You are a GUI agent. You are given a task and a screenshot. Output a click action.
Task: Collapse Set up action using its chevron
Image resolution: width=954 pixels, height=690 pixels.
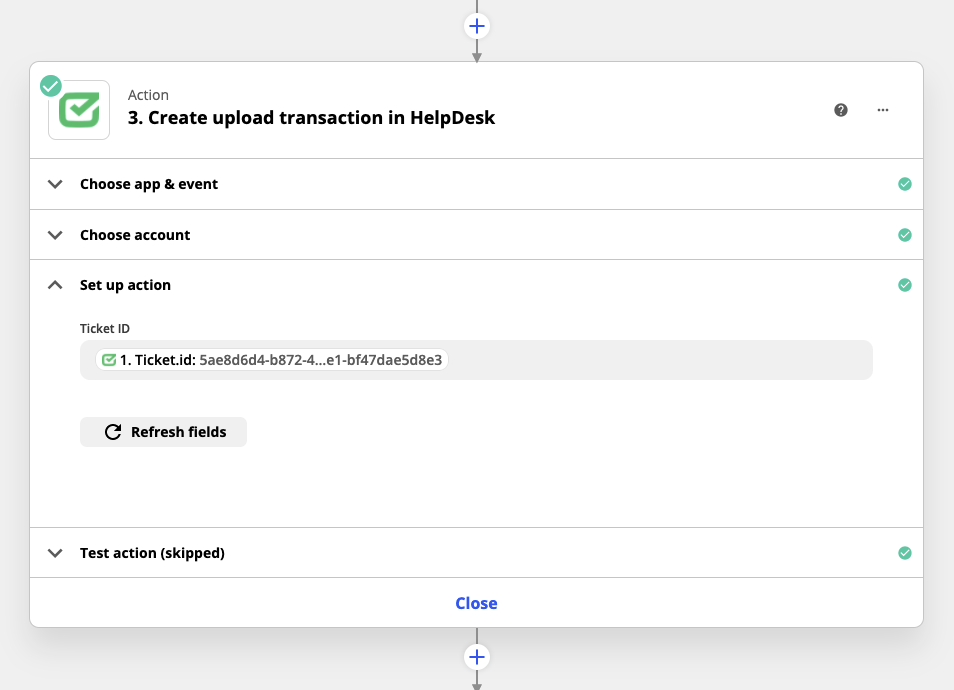coord(55,285)
